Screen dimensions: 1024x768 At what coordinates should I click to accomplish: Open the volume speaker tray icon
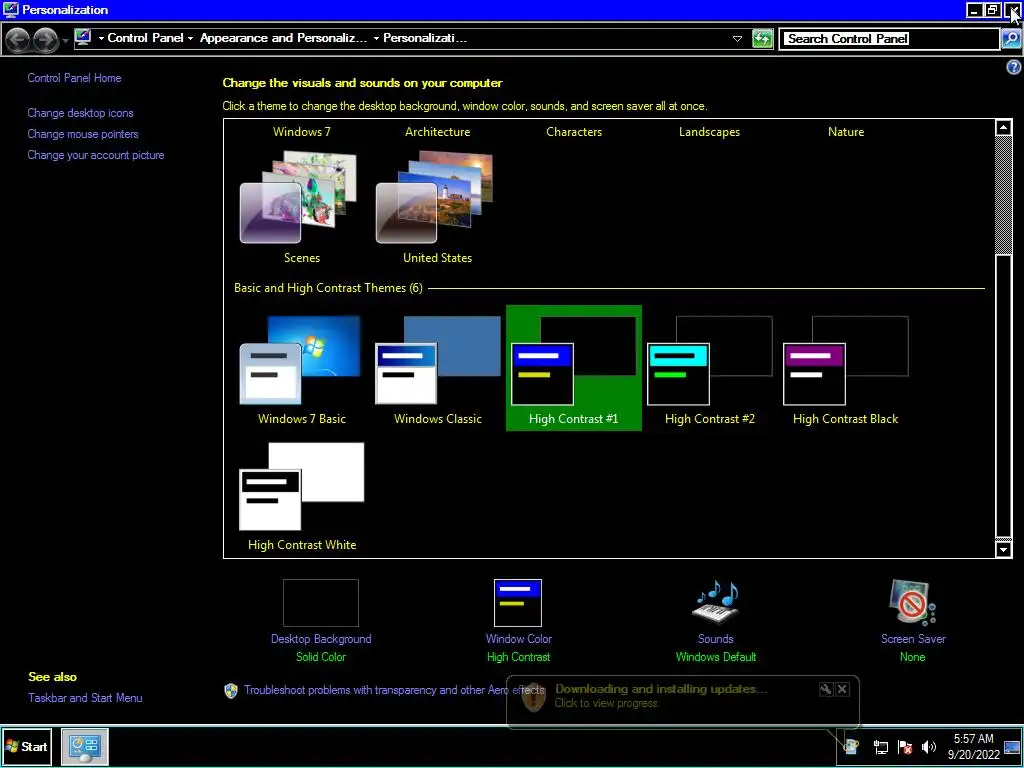929,747
